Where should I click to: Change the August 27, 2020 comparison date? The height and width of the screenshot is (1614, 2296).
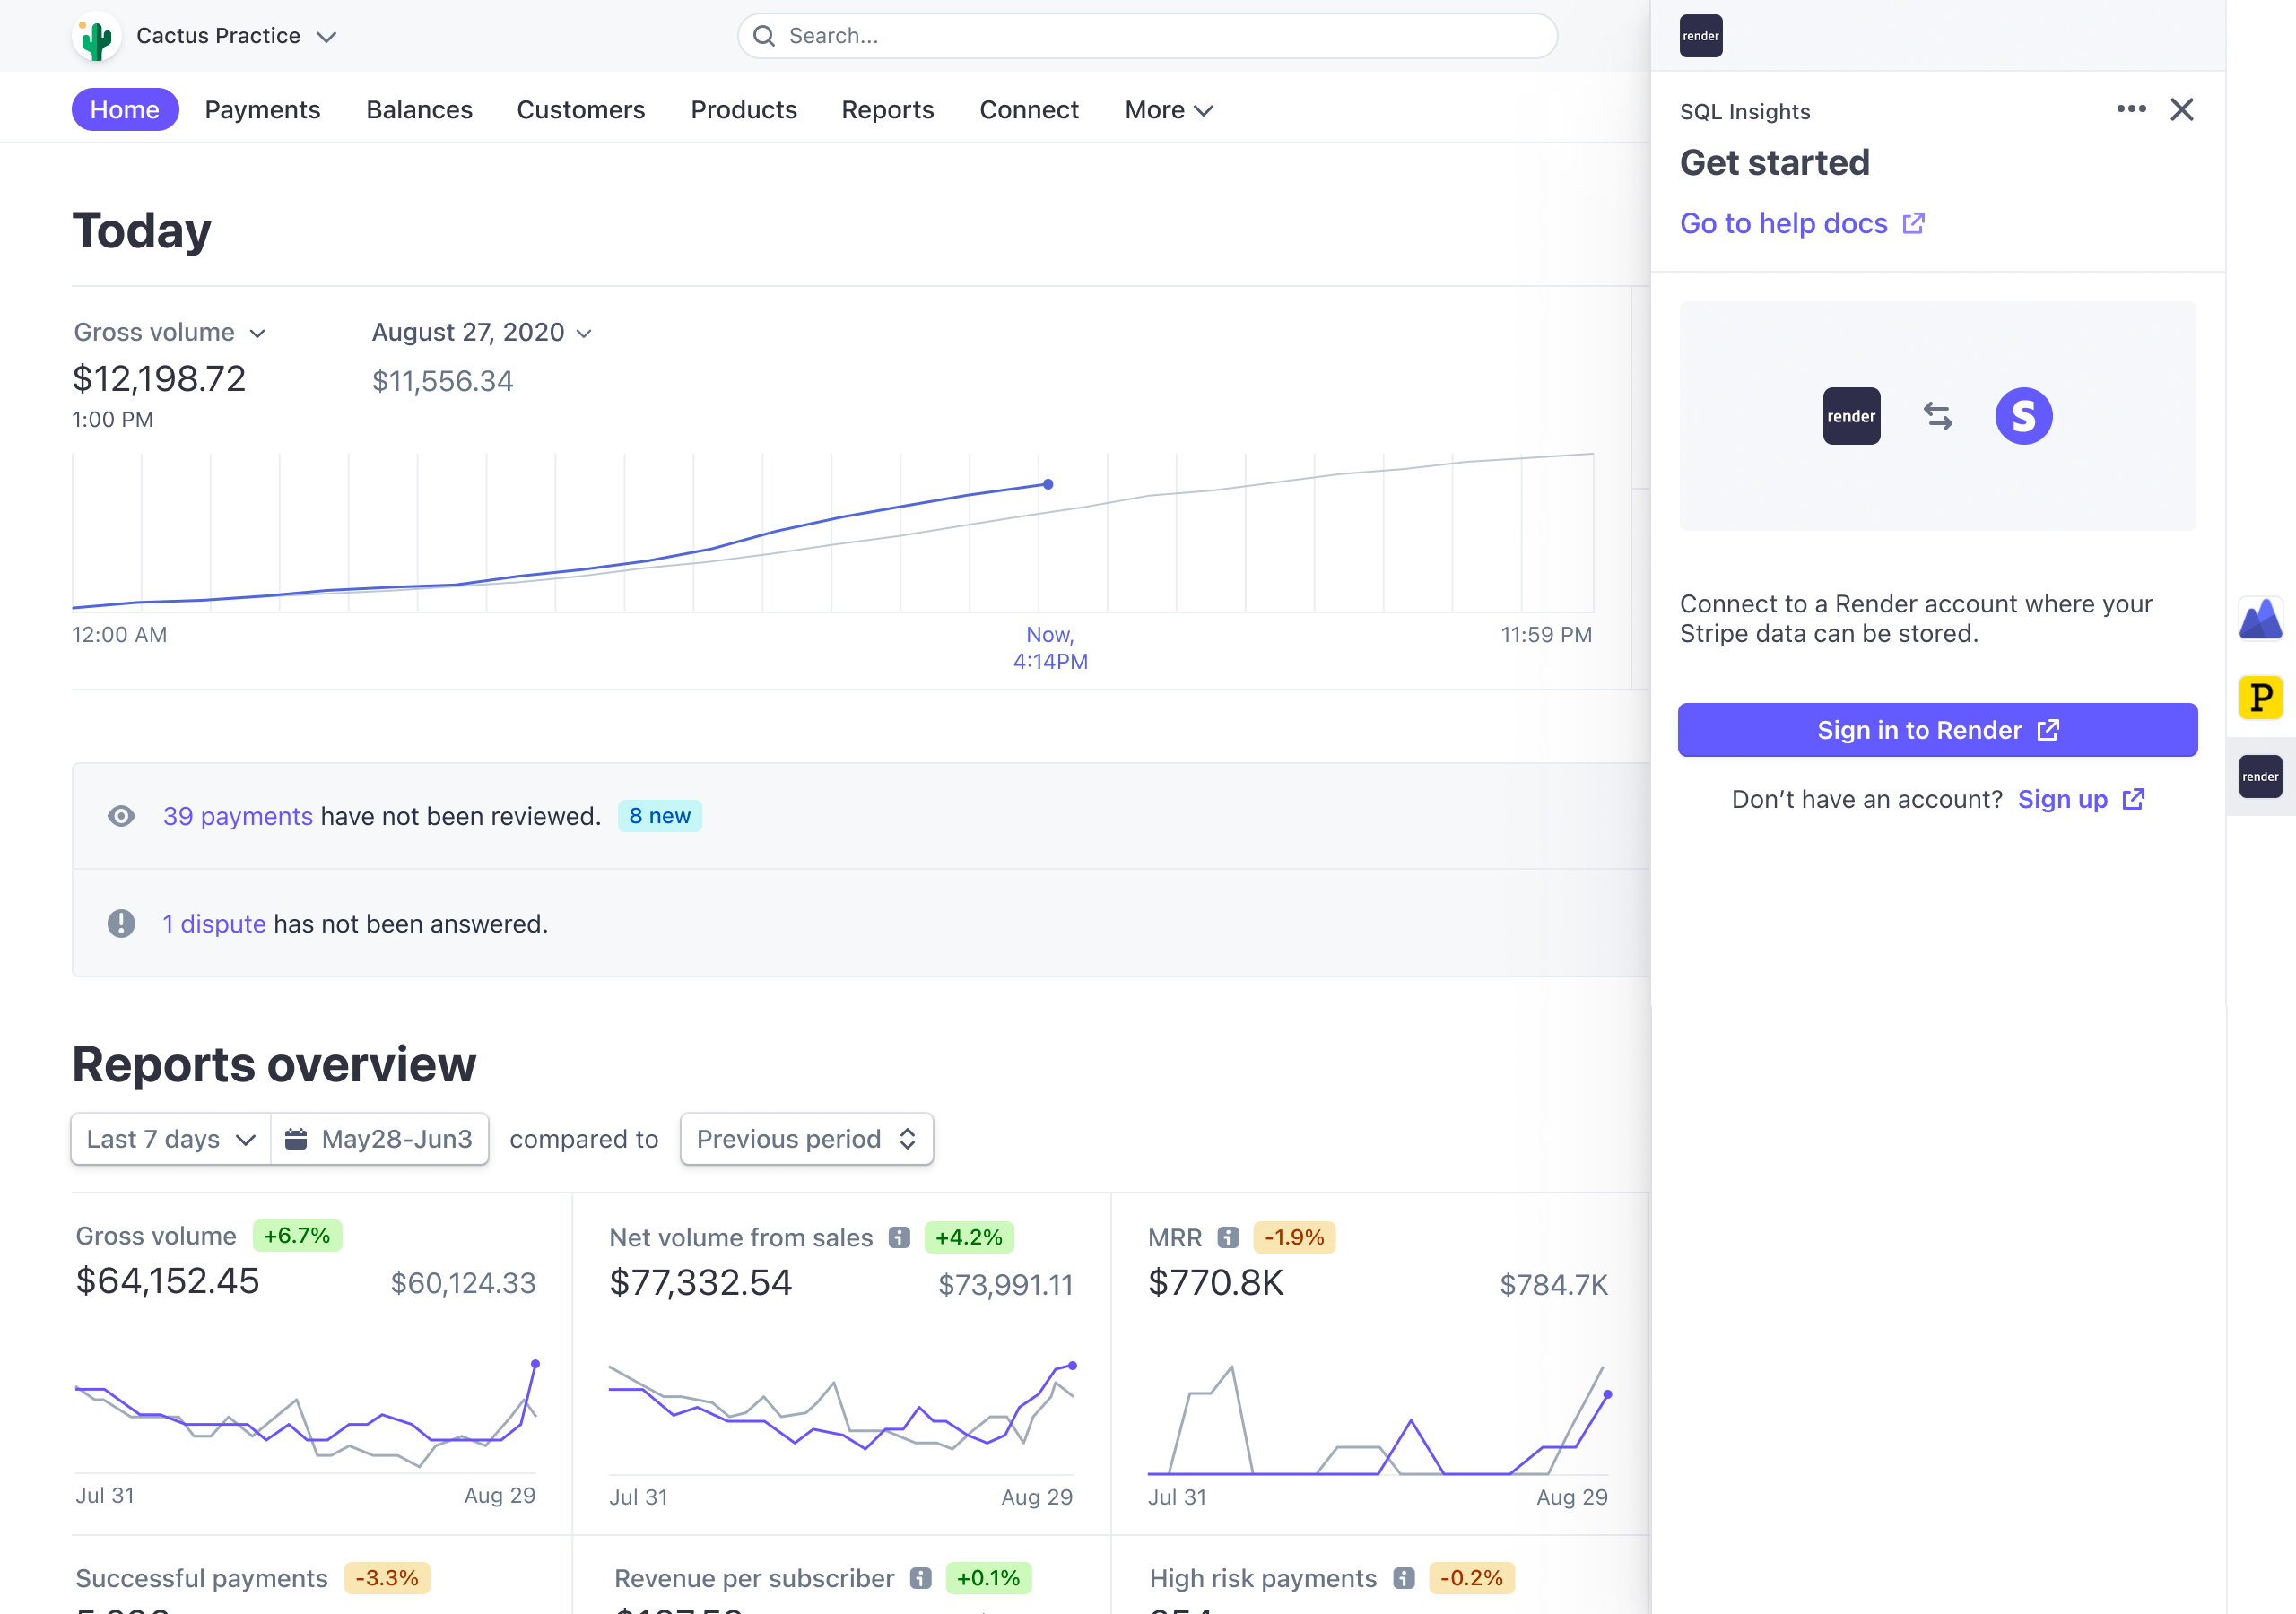(482, 332)
